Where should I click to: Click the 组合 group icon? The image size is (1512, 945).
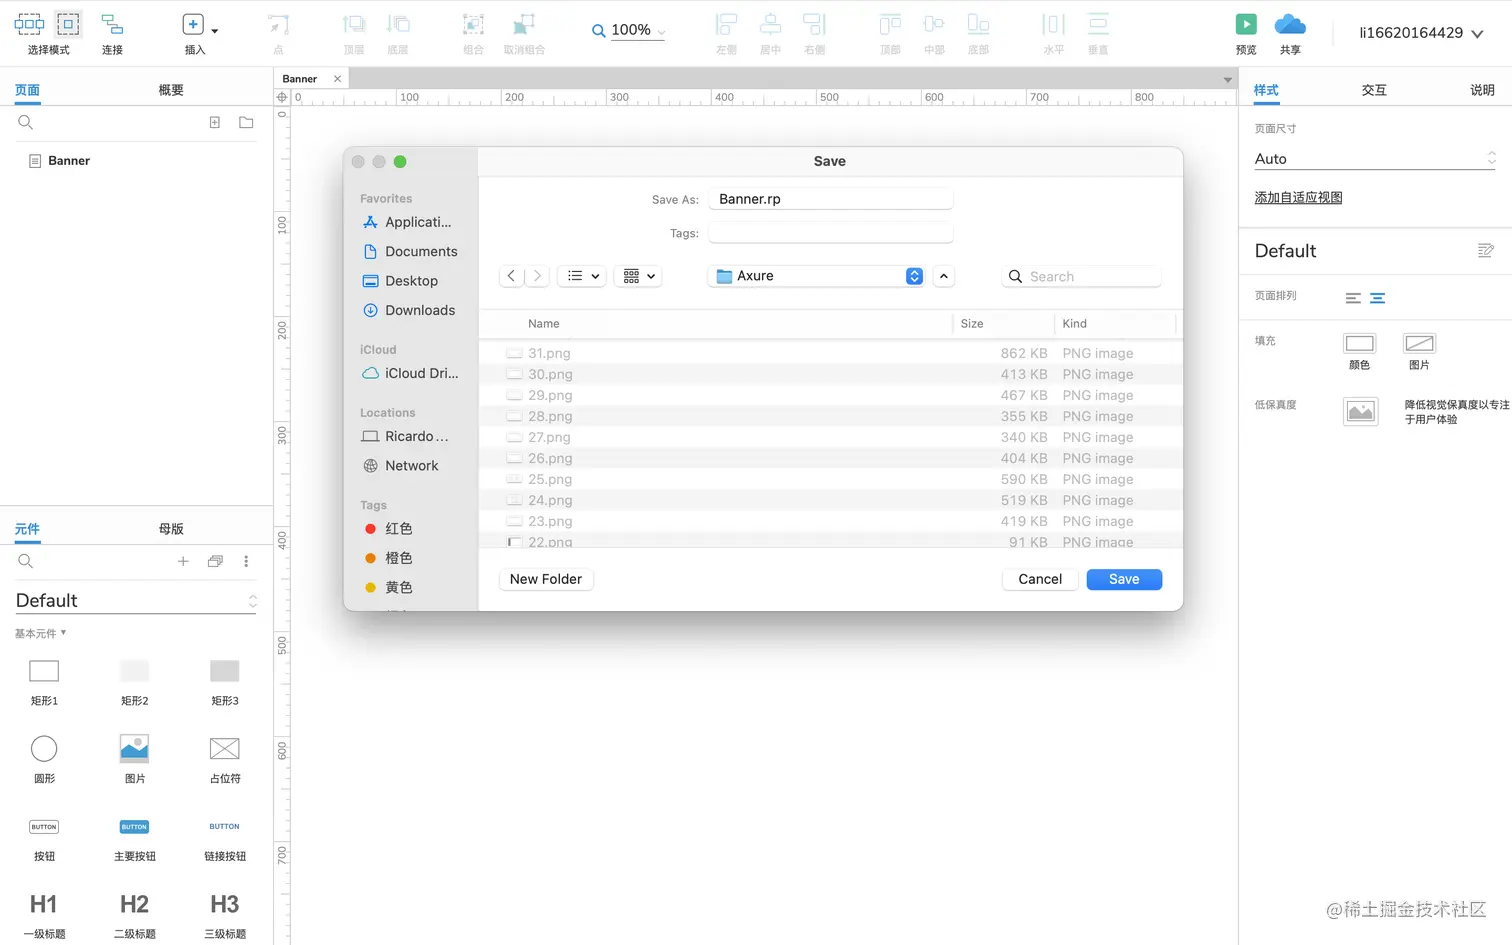tap(473, 25)
